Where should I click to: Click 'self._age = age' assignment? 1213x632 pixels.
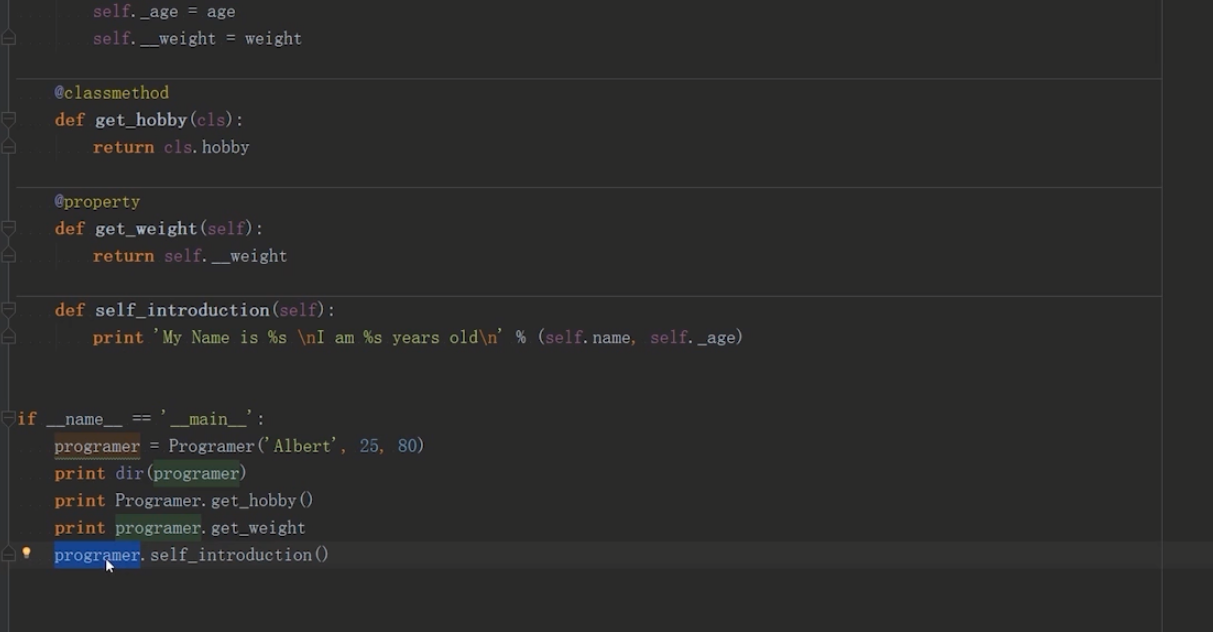tap(164, 12)
